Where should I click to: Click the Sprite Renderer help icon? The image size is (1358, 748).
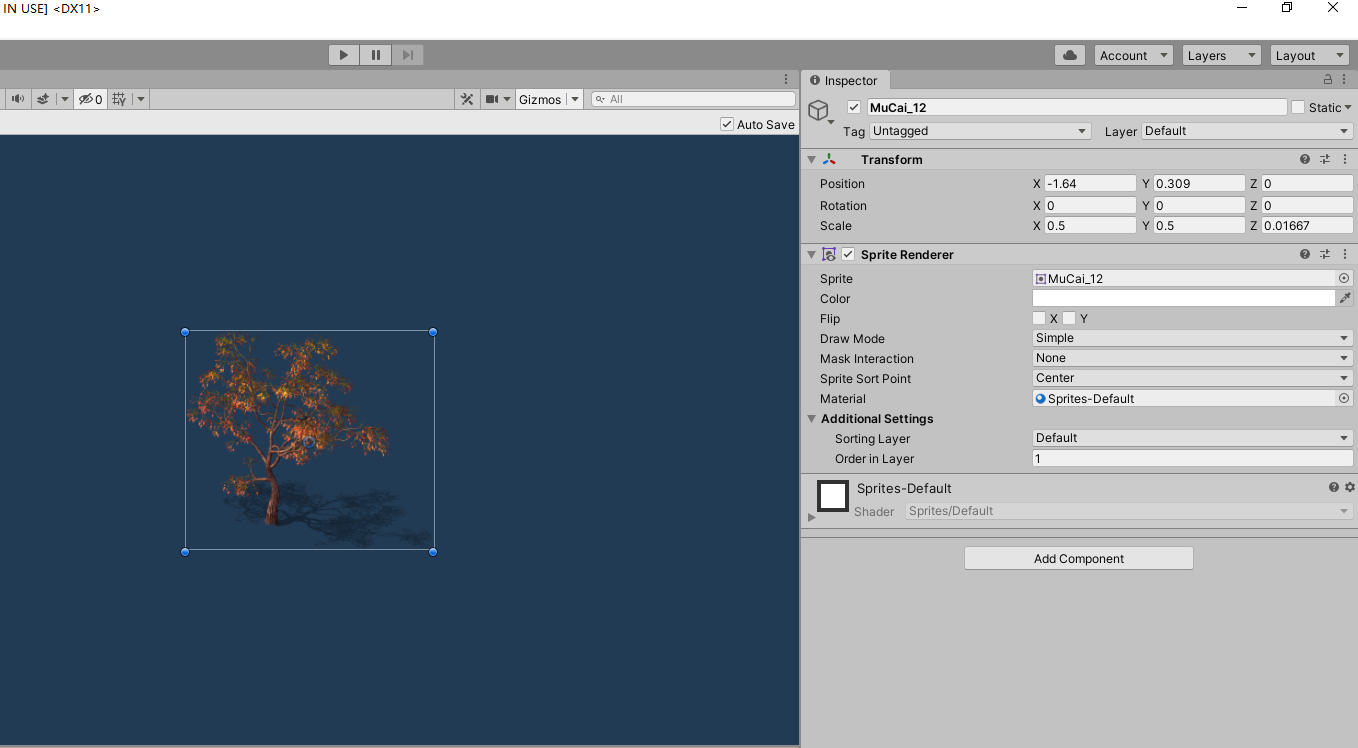[1304, 254]
